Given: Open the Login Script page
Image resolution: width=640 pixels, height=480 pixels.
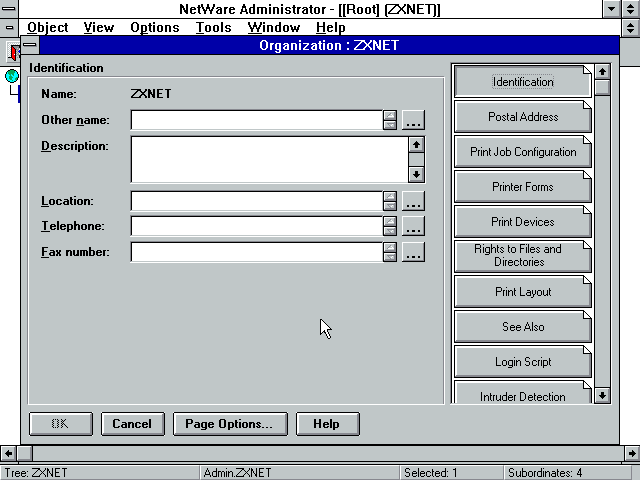Looking at the screenshot, I should tap(523, 362).
